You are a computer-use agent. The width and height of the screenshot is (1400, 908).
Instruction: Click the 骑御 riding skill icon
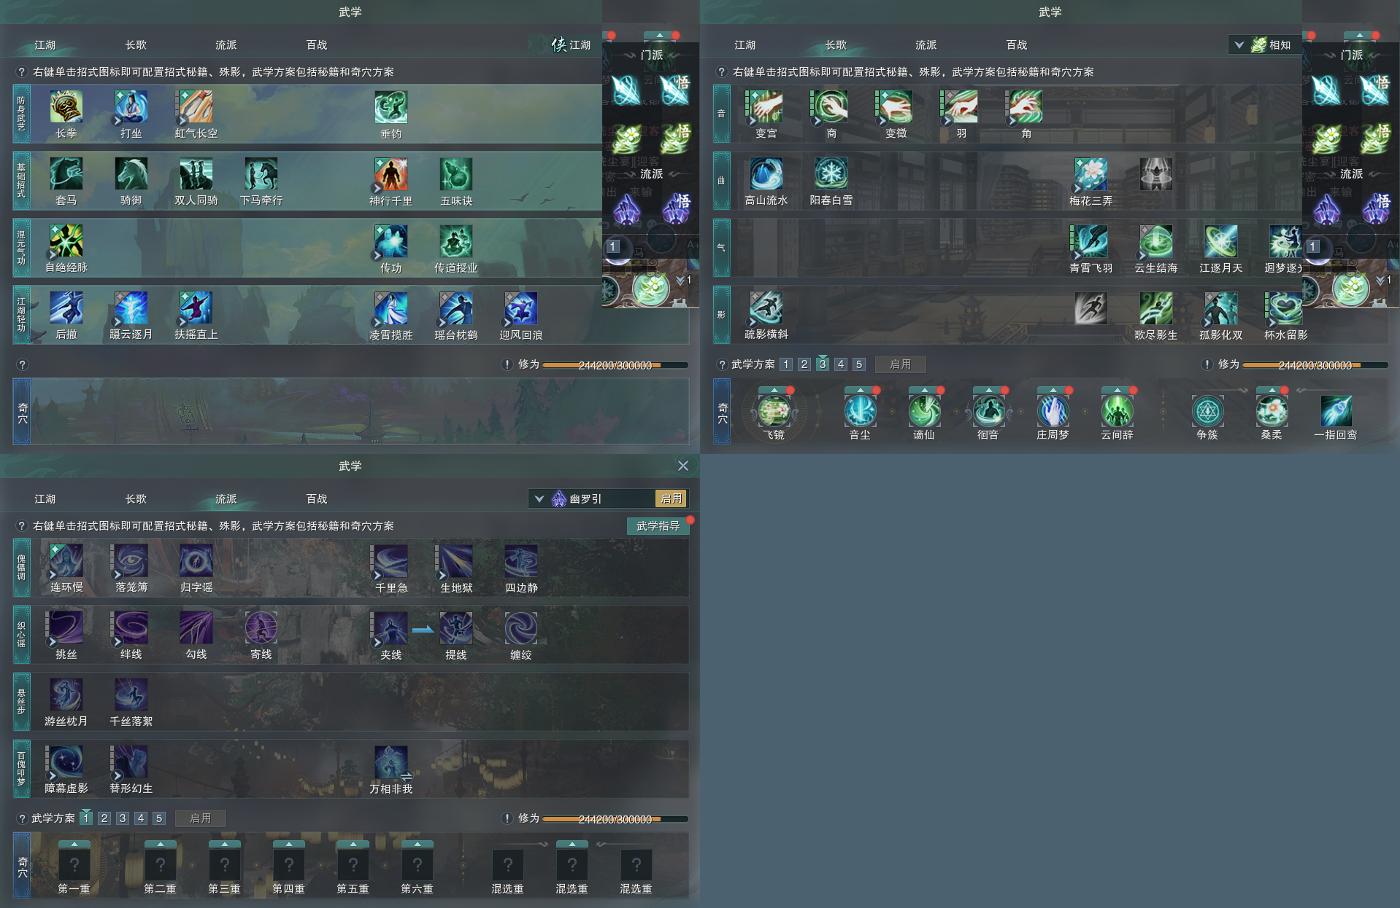pos(131,174)
